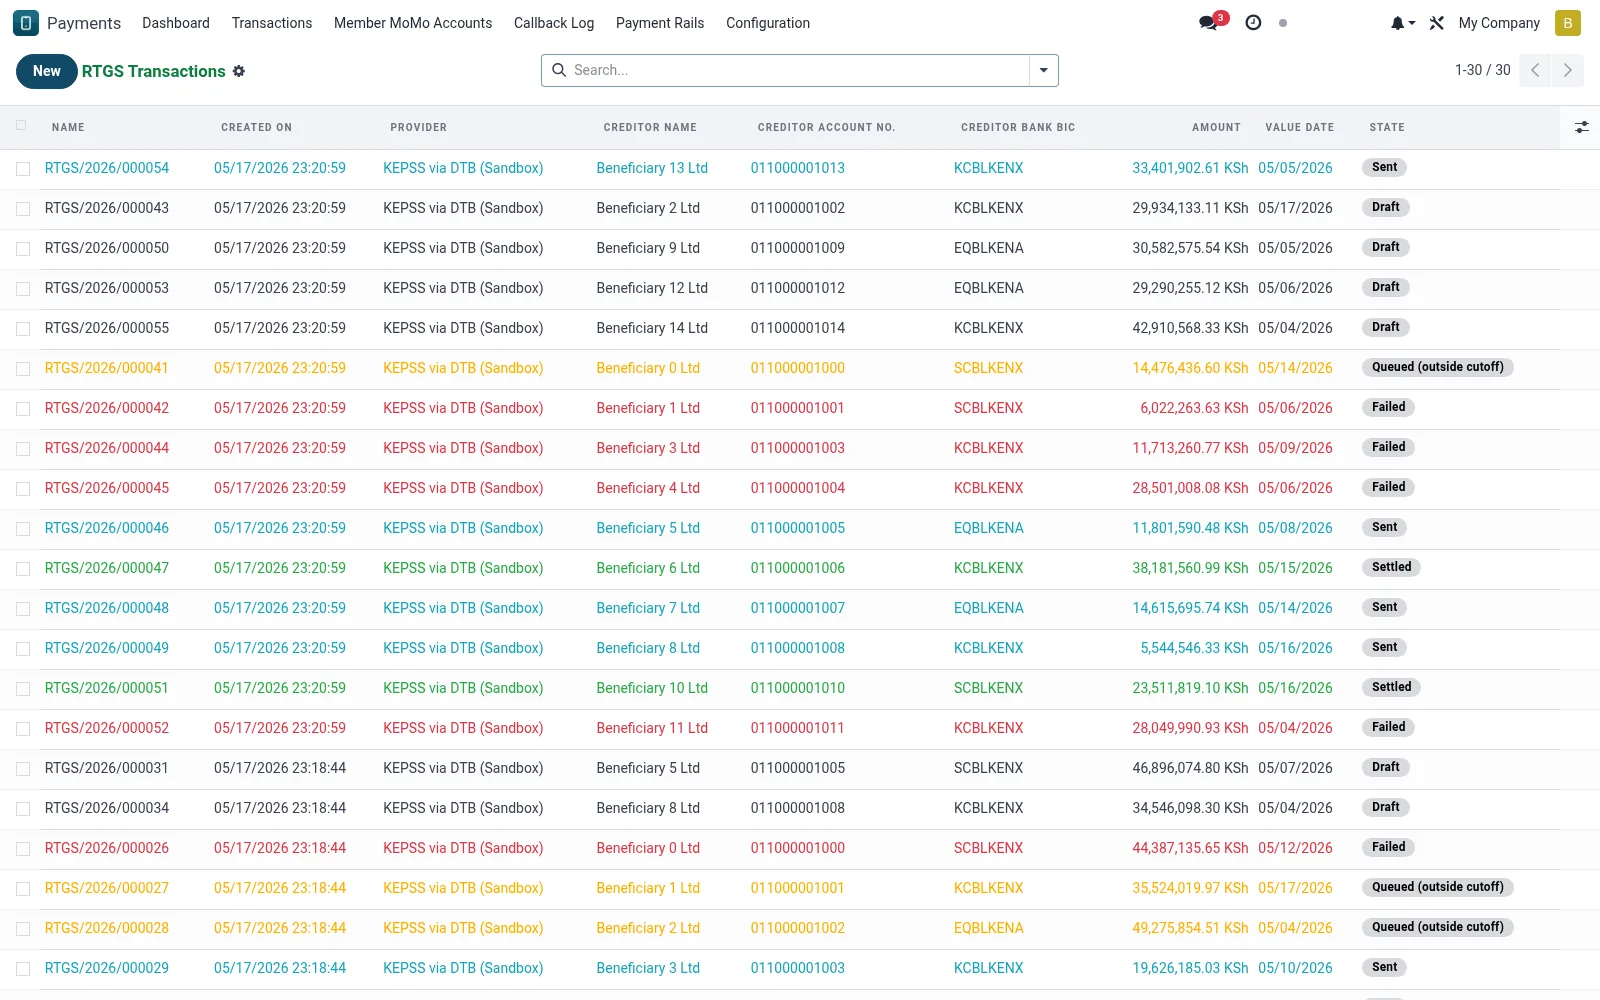1600x1000 pixels.
Task: Click account number 011000001010
Action: 798,688
